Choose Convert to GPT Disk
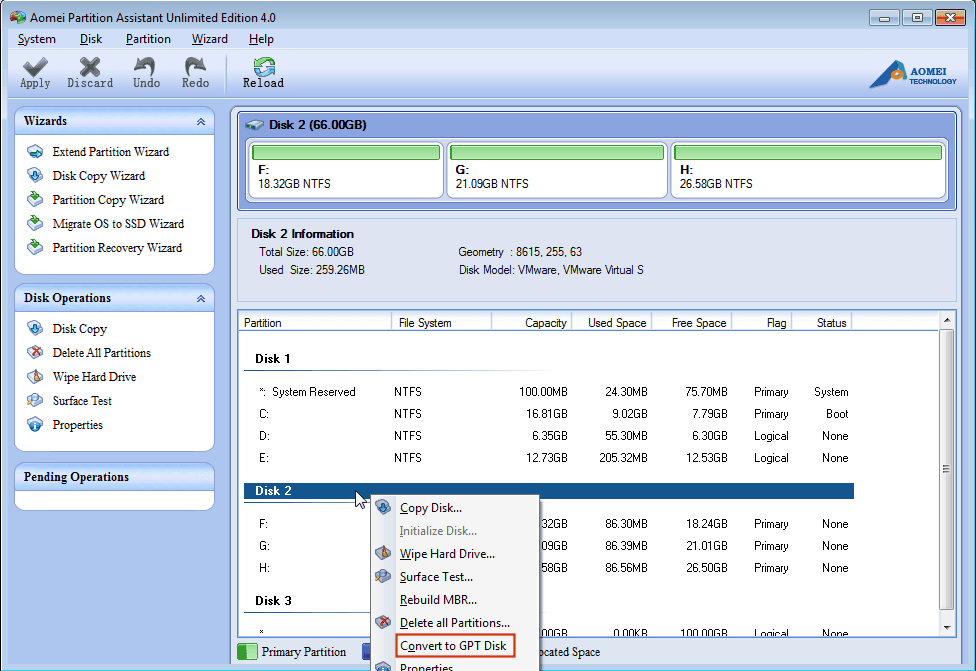Screen dimensions: 976x671 454,646
